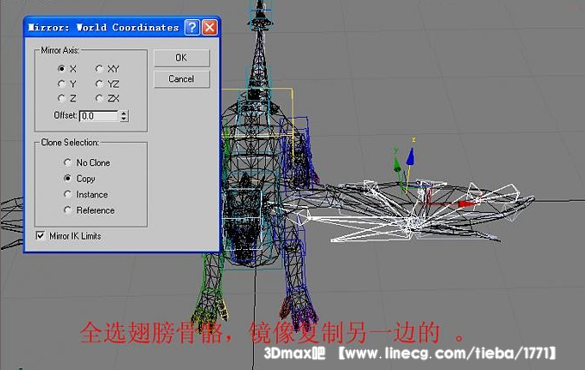Decrease Offset with spinner down arrow
Image resolution: width=585 pixels, height=370 pixels.
(x=124, y=119)
